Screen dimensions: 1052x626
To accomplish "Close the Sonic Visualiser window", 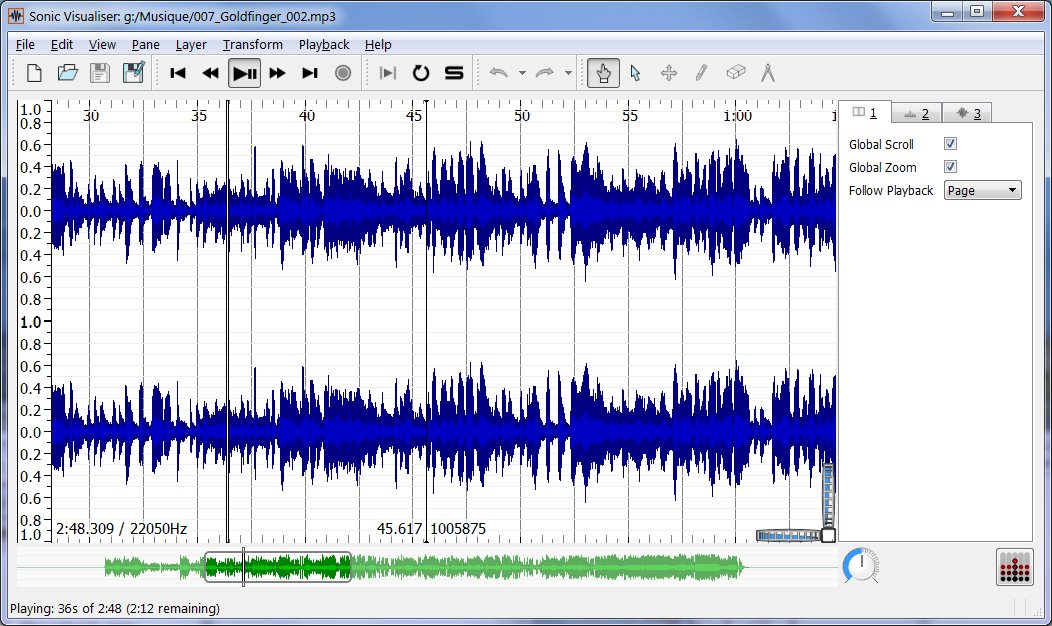I will (1018, 12).
